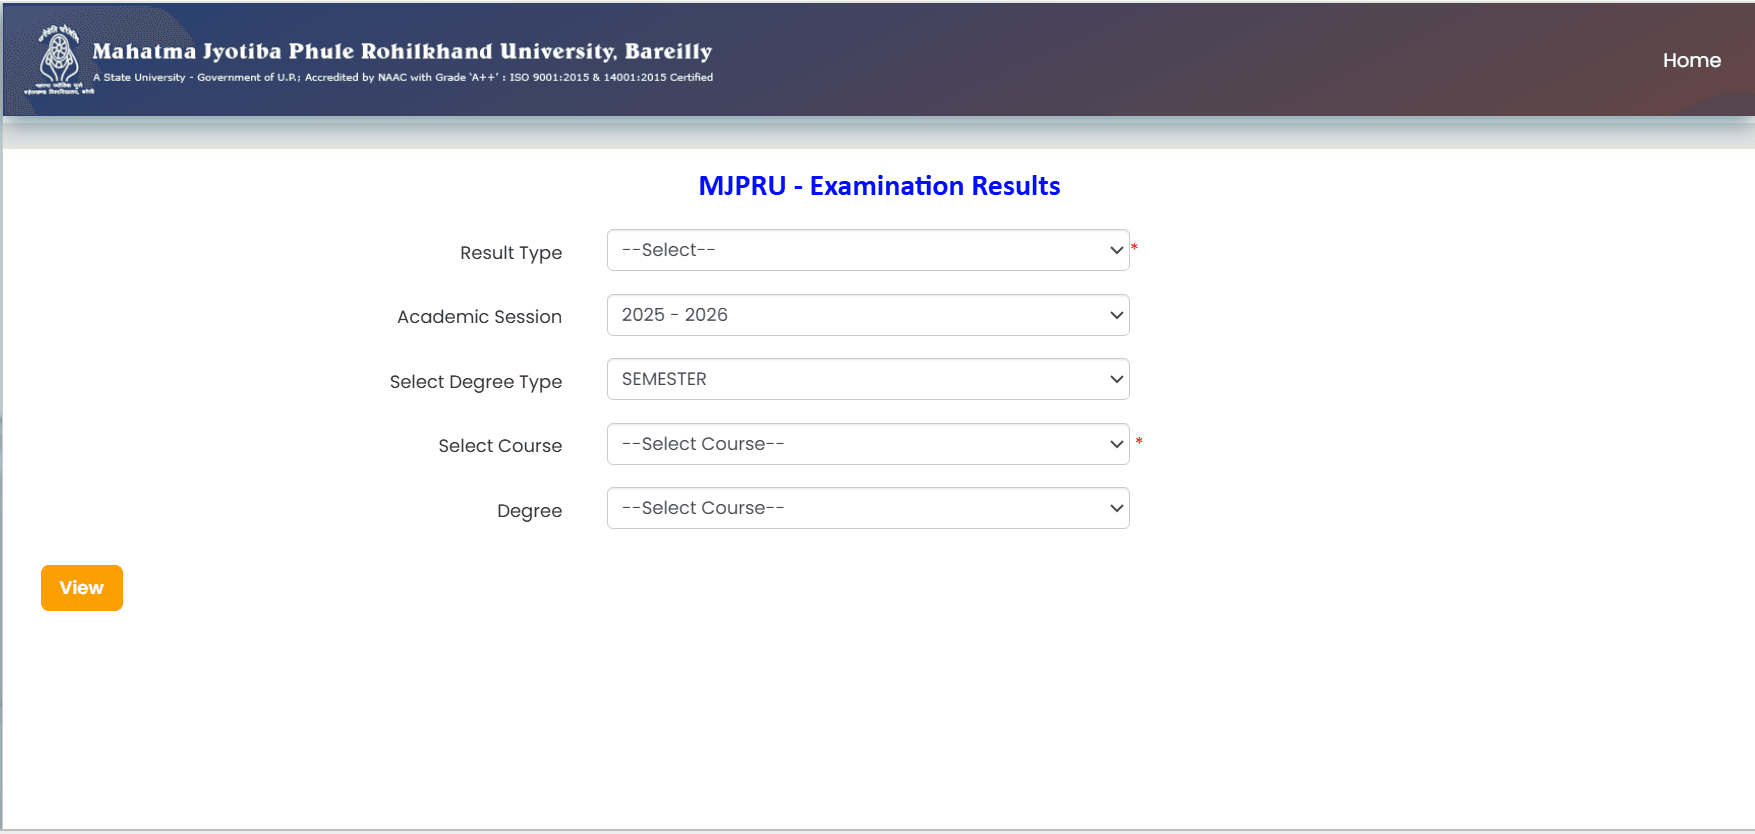
Task: Click the university name header title
Action: click(402, 51)
